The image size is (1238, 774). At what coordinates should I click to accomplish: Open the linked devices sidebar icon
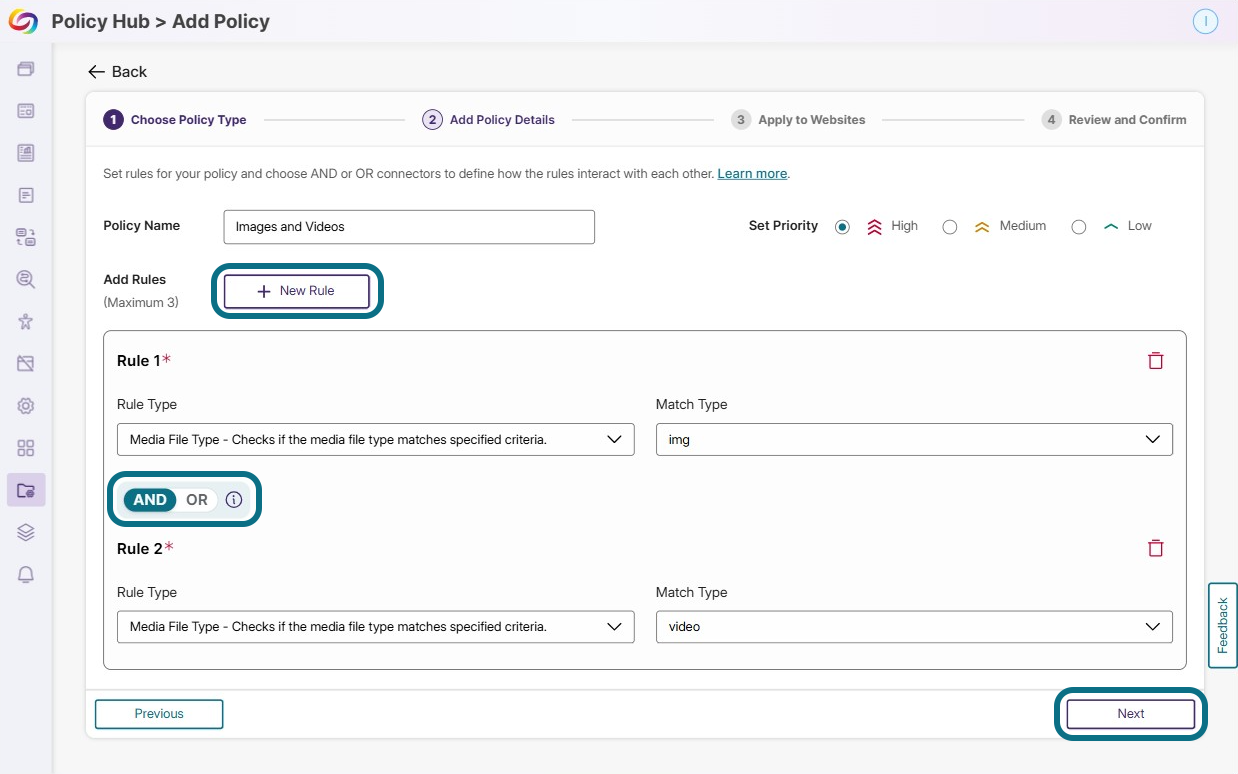[26, 237]
